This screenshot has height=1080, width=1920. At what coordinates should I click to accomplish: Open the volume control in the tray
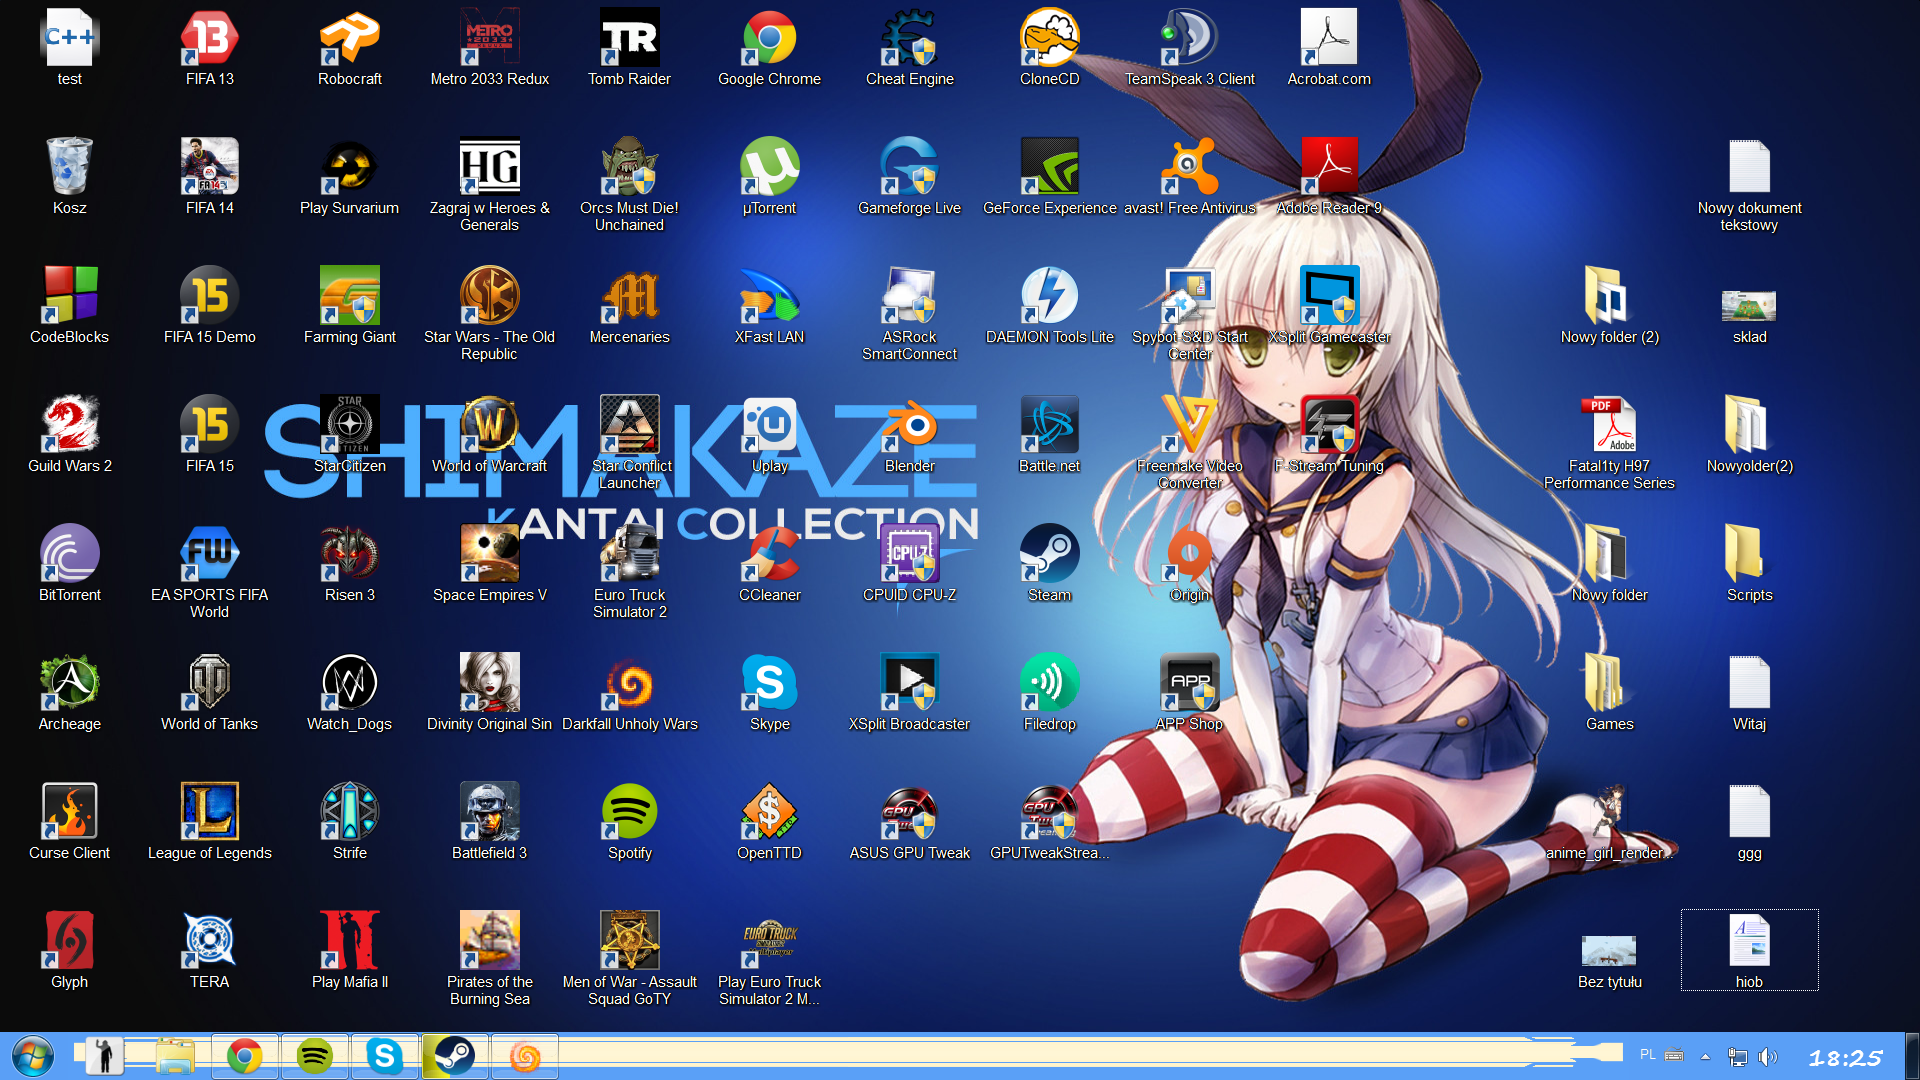click(1768, 1056)
